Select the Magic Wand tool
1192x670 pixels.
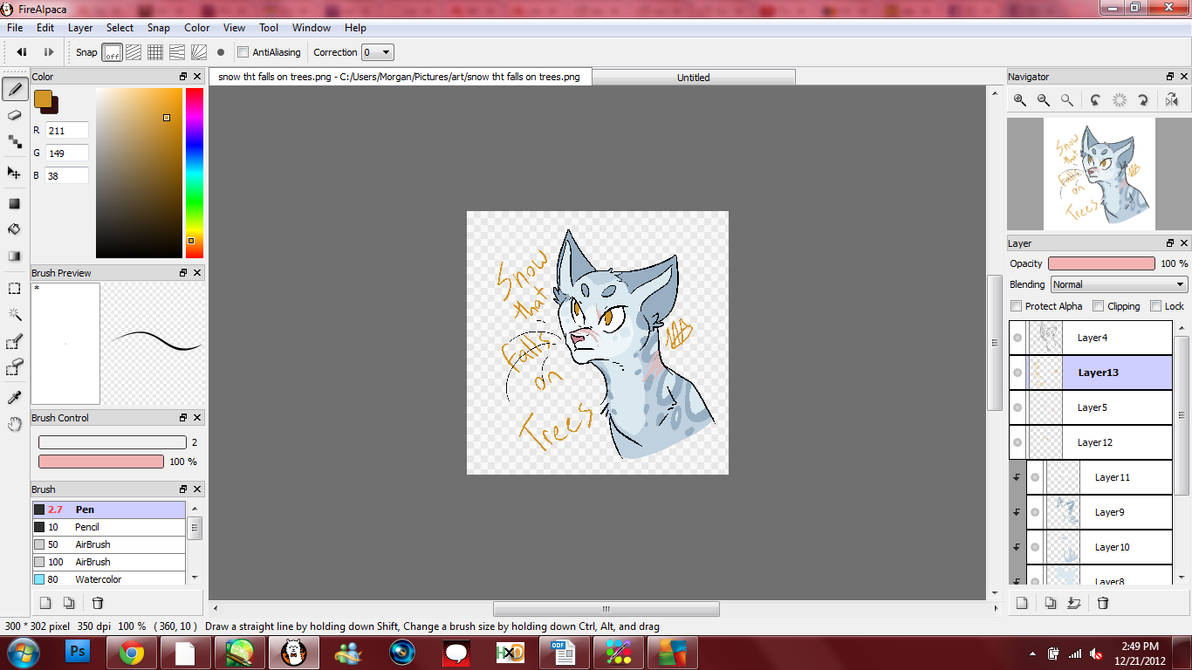[x=14, y=314]
